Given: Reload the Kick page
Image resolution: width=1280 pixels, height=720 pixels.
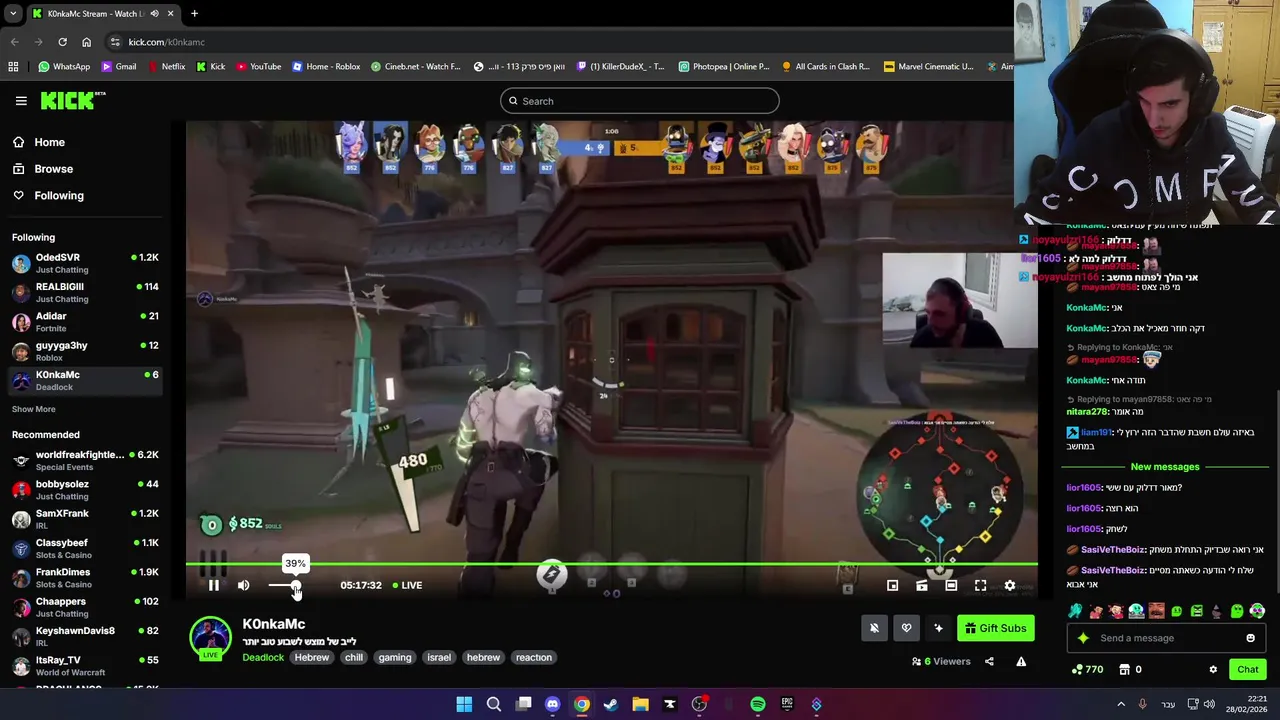Looking at the screenshot, I should point(62,42).
